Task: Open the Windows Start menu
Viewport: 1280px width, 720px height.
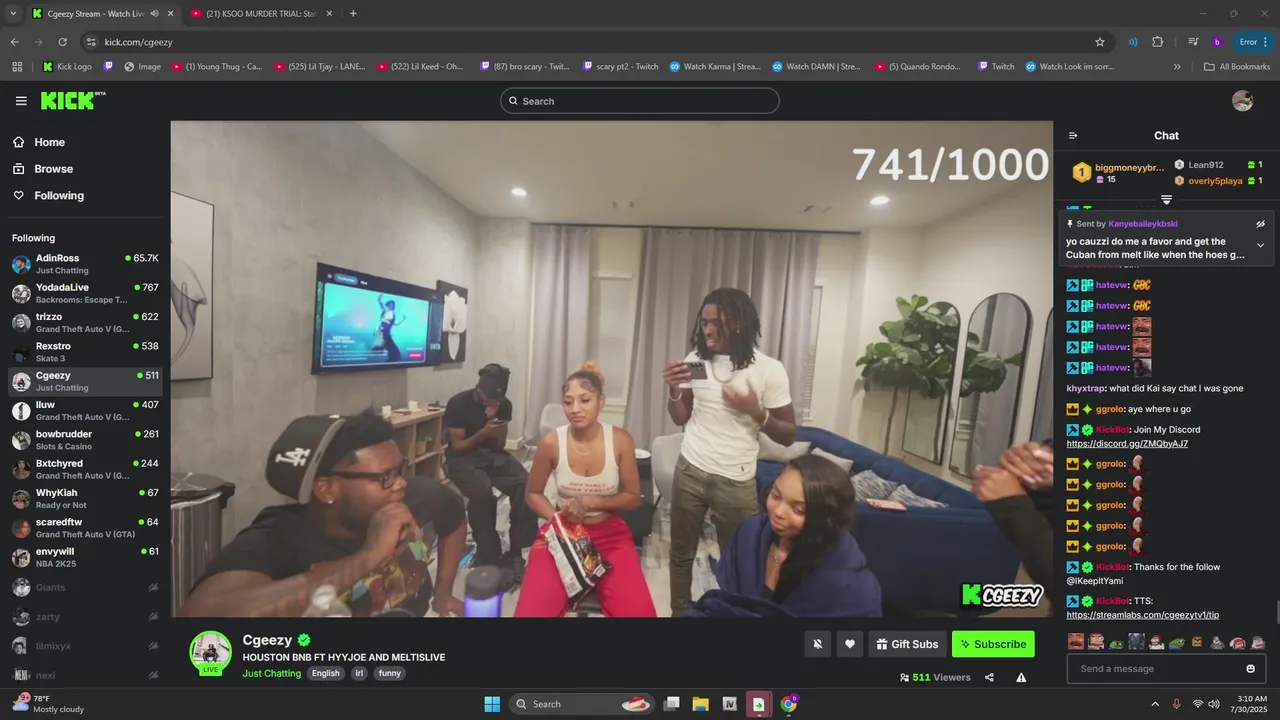Action: tap(492, 704)
